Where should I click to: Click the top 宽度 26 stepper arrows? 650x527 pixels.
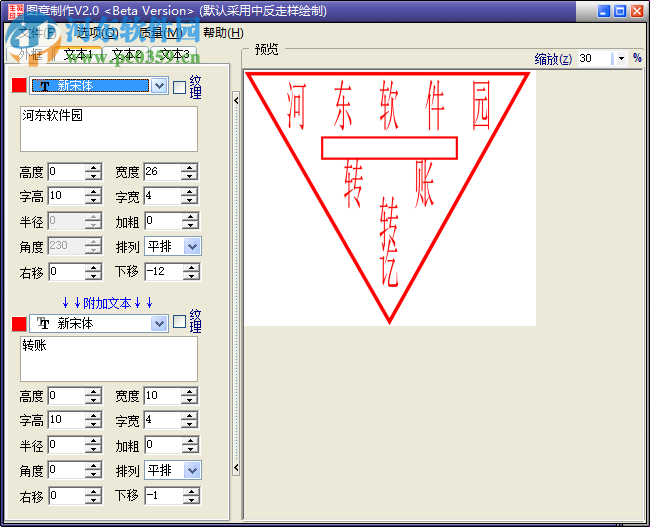189,172
